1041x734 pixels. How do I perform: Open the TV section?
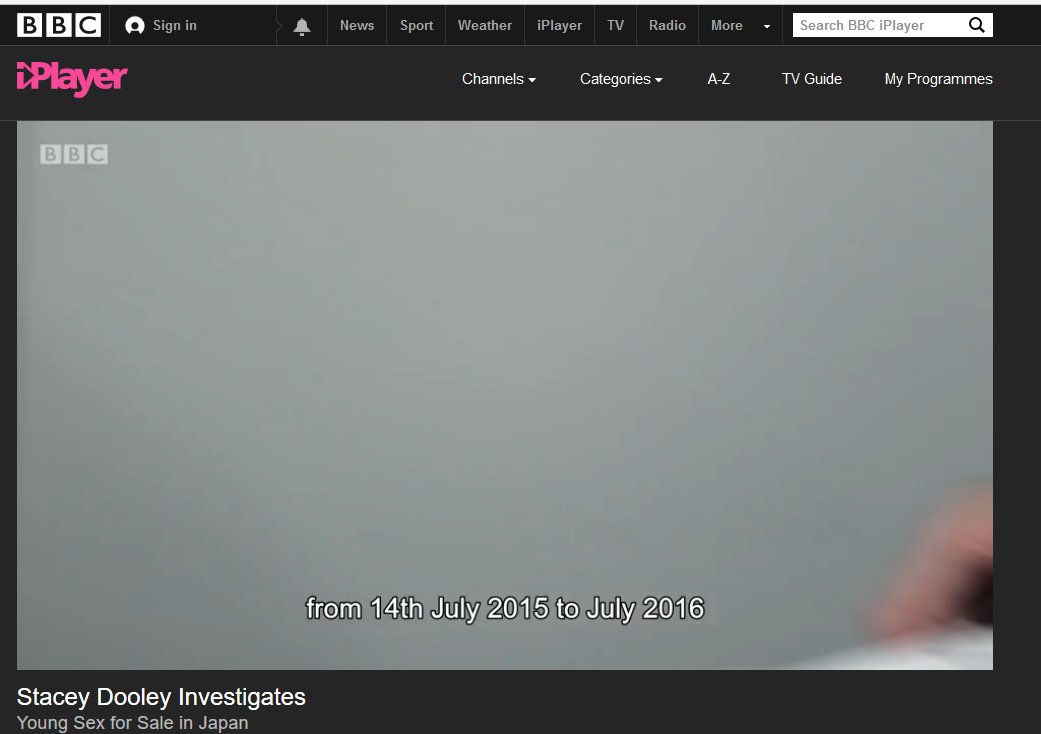pos(615,25)
